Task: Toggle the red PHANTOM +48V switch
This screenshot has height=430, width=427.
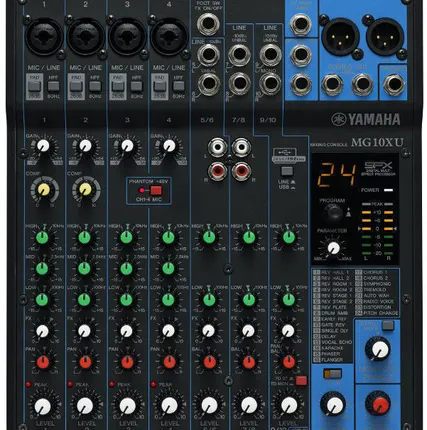Action: [156, 191]
